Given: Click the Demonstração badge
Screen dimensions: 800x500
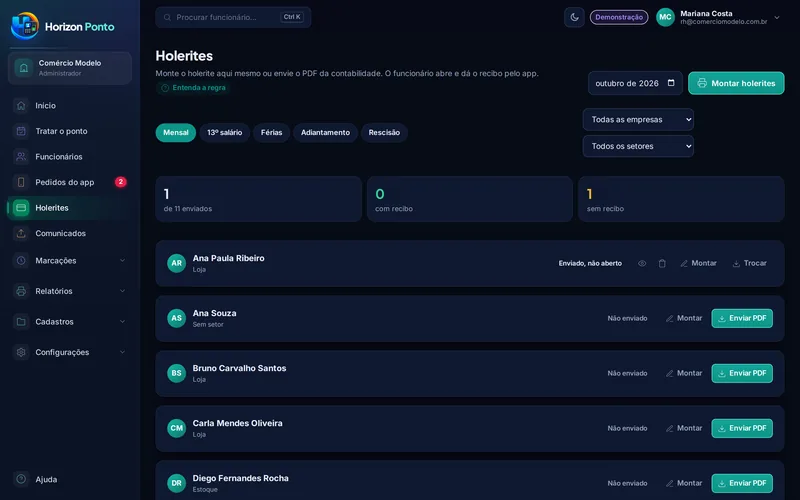Looking at the screenshot, I should coord(619,17).
